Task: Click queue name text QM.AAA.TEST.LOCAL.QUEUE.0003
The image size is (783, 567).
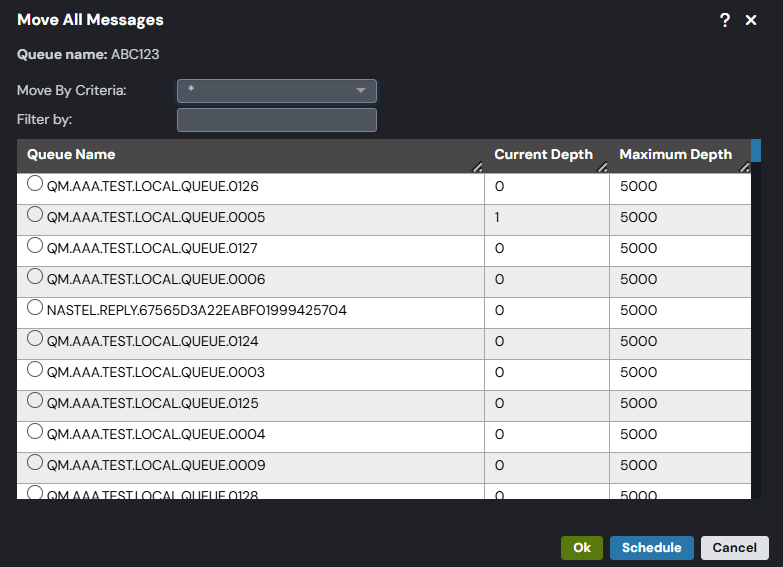Action: (156, 372)
